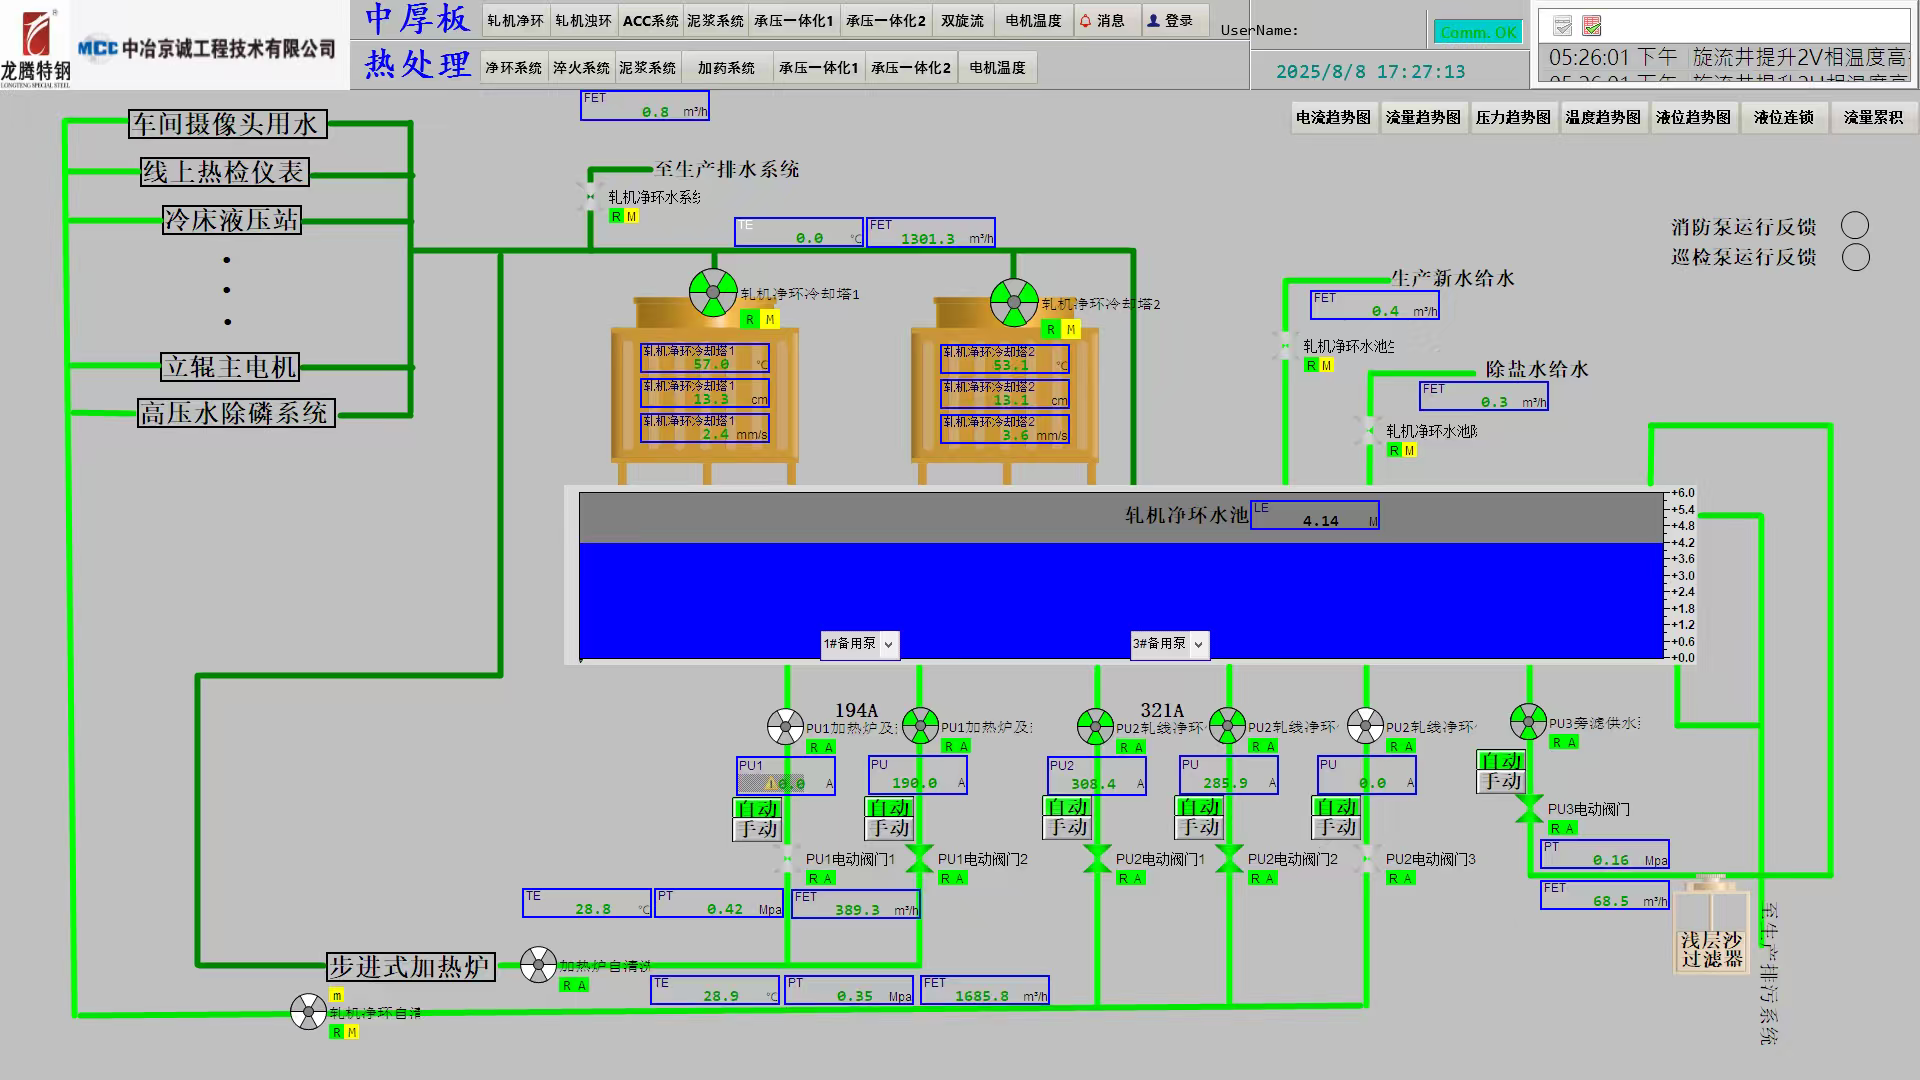Click the 液位连锁 button
This screenshot has width=1920, height=1080.
[x=1783, y=118]
